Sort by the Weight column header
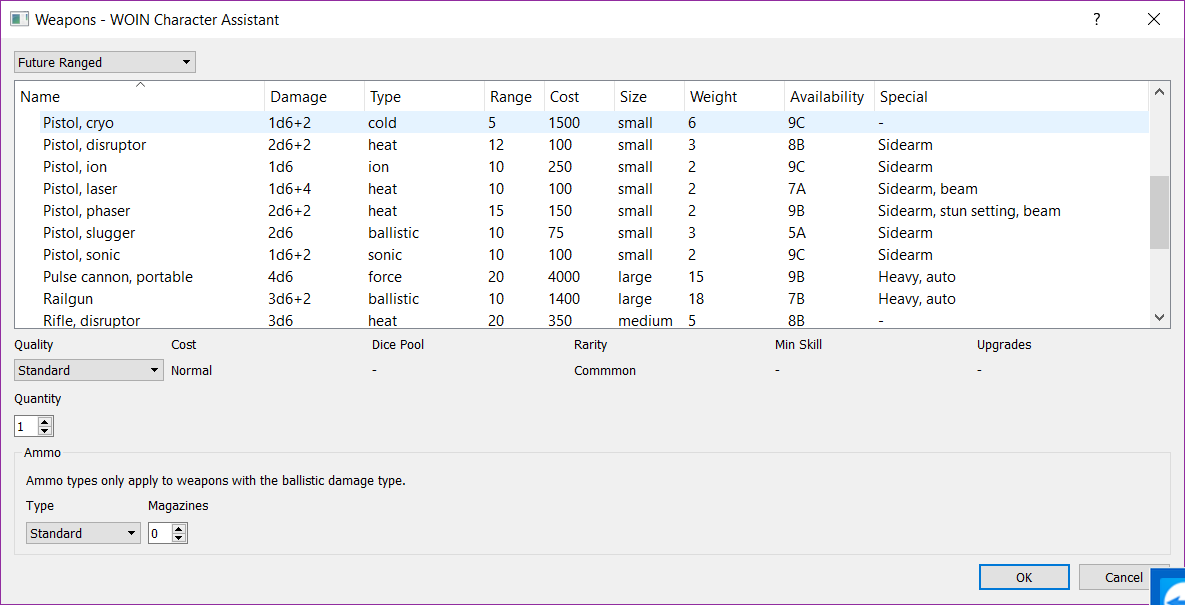The image size is (1185, 605). (x=735, y=97)
